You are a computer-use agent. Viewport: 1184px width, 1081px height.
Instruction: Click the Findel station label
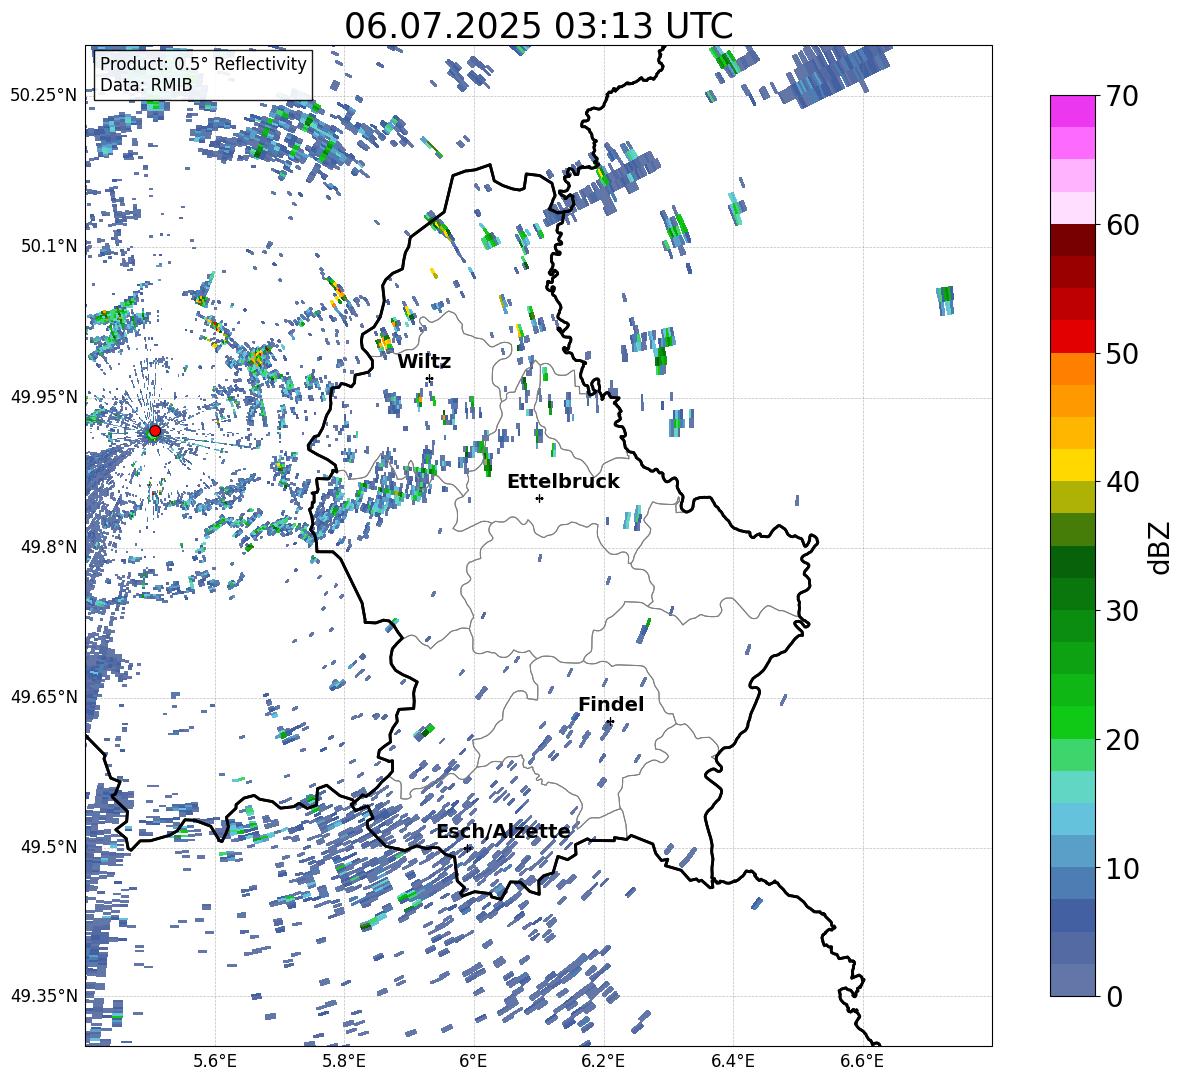pyautogui.click(x=611, y=704)
